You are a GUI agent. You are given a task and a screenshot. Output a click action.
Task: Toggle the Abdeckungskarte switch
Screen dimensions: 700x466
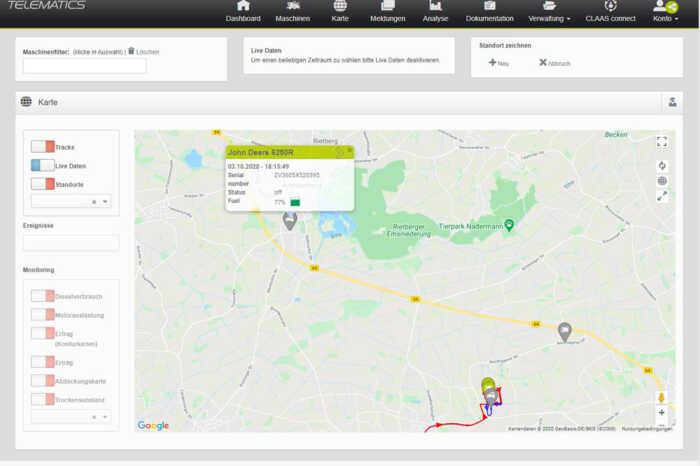pos(43,381)
